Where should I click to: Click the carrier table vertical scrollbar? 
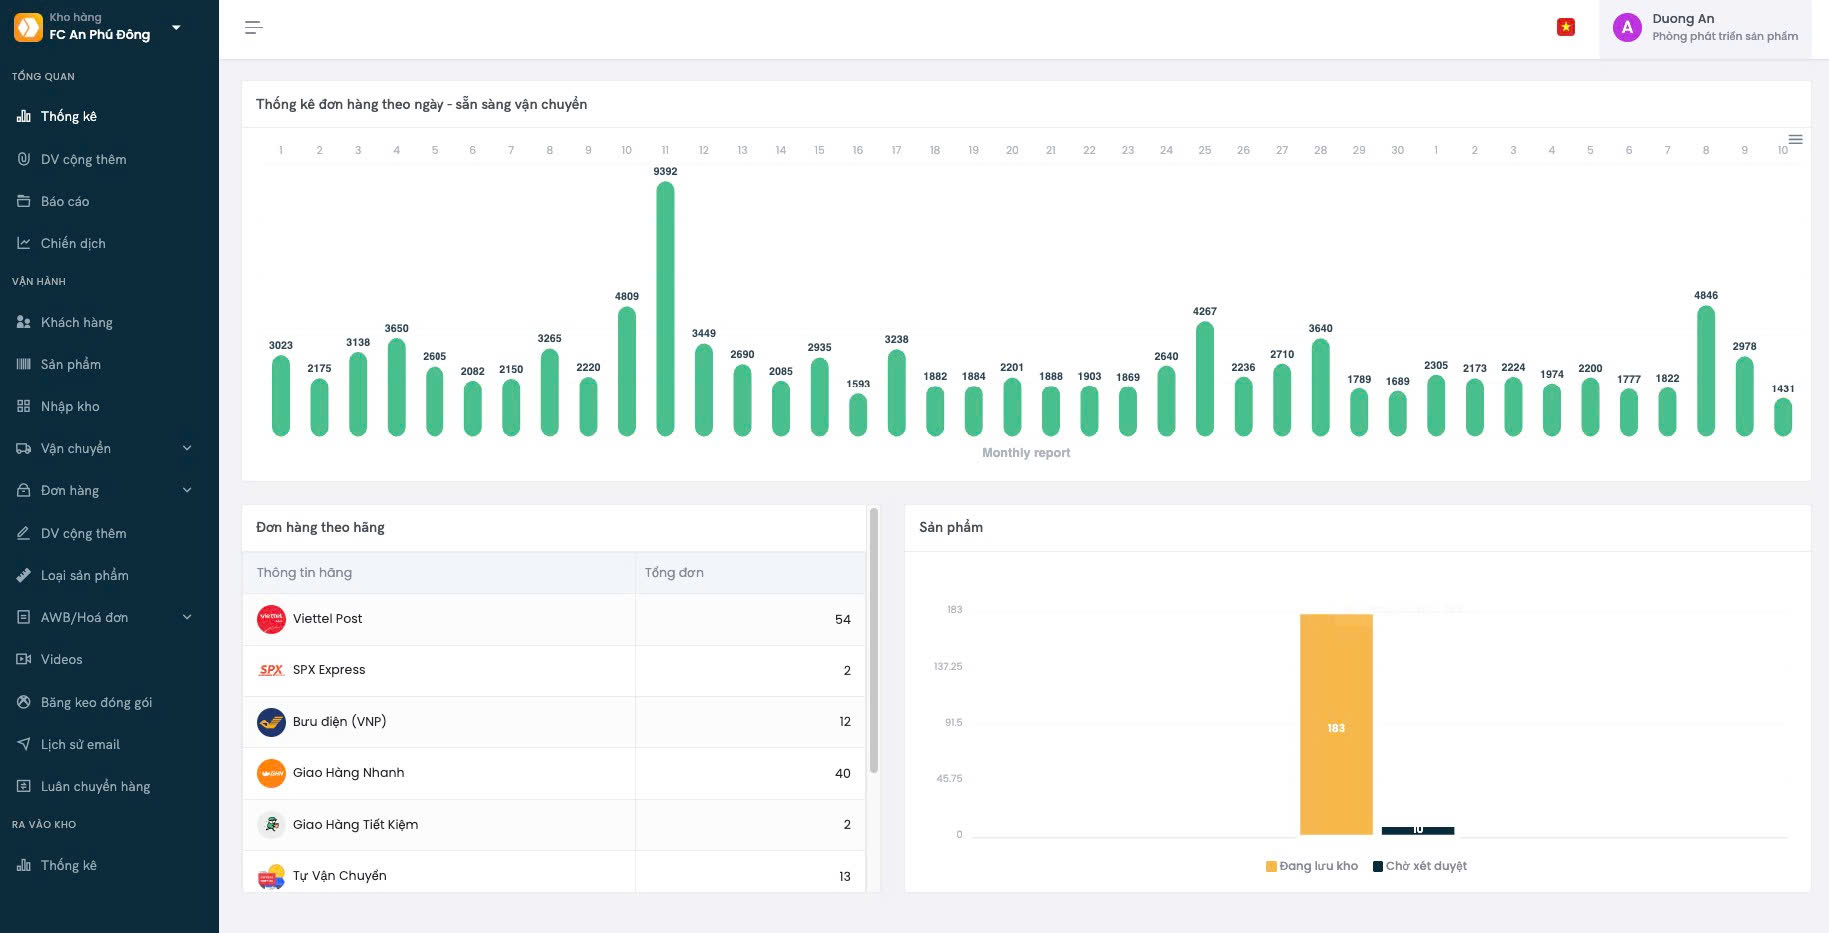click(873, 640)
